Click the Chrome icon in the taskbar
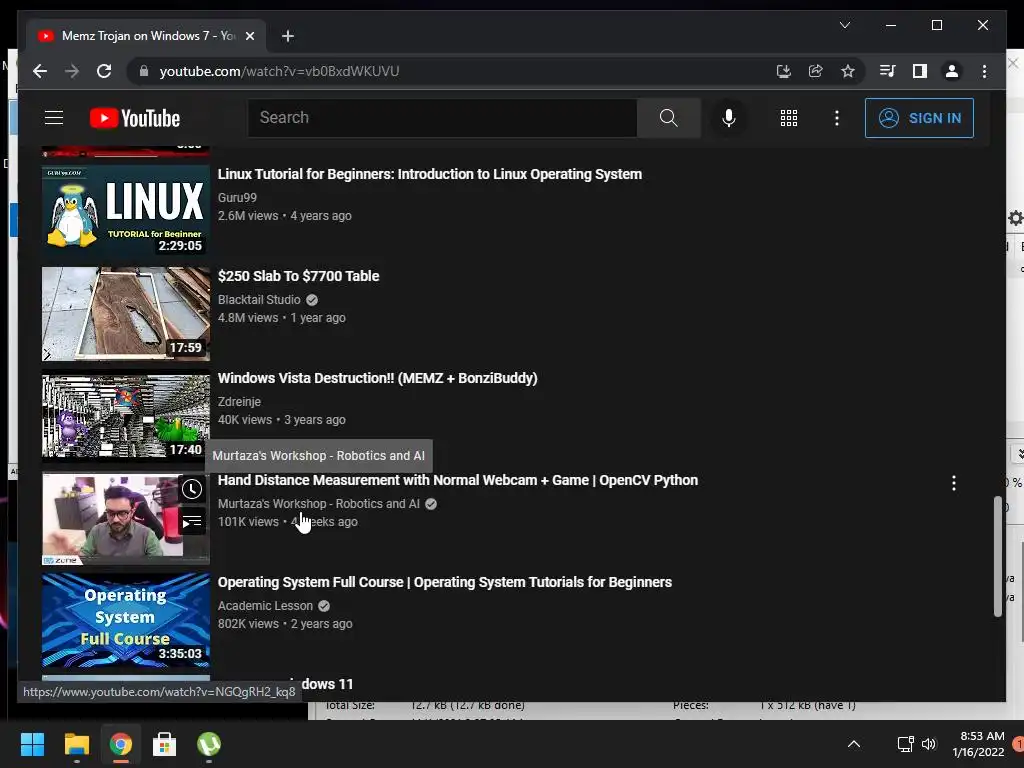 [x=120, y=744]
